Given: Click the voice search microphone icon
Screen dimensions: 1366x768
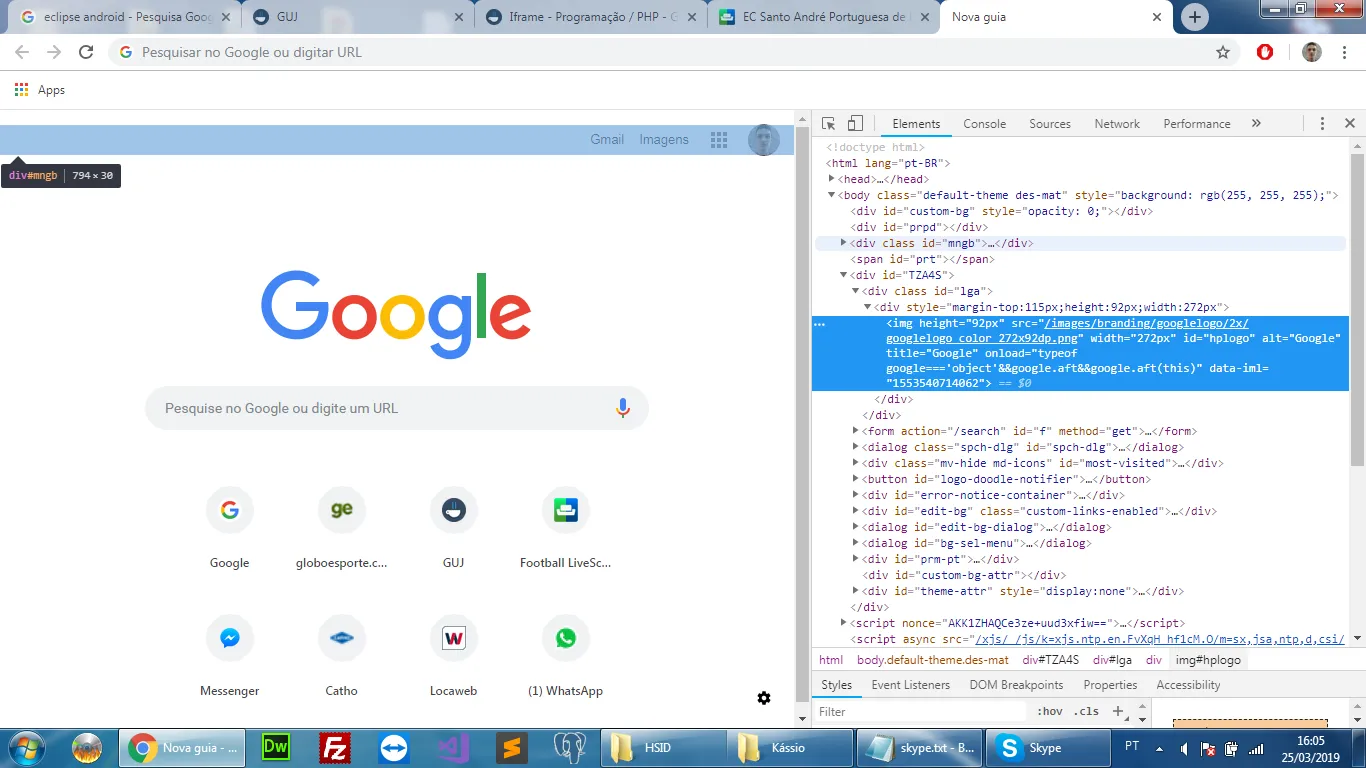Looking at the screenshot, I should click(622, 408).
